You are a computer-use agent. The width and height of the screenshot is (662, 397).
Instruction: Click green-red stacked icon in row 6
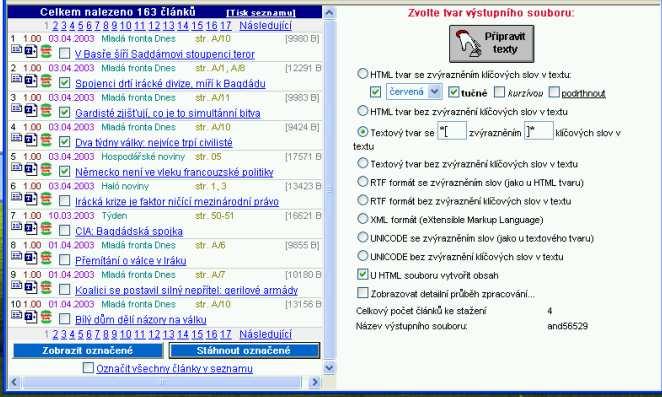[x=46, y=199]
